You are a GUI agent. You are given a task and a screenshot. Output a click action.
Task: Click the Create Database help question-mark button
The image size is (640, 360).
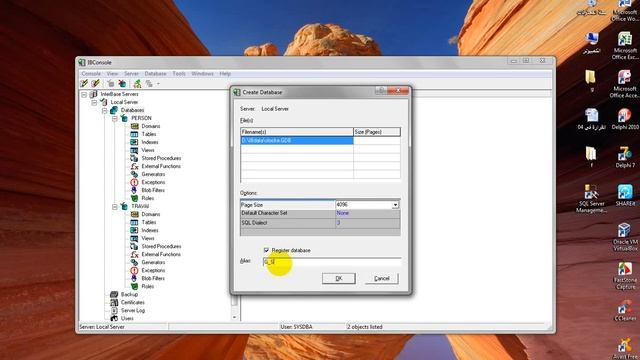click(381, 91)
